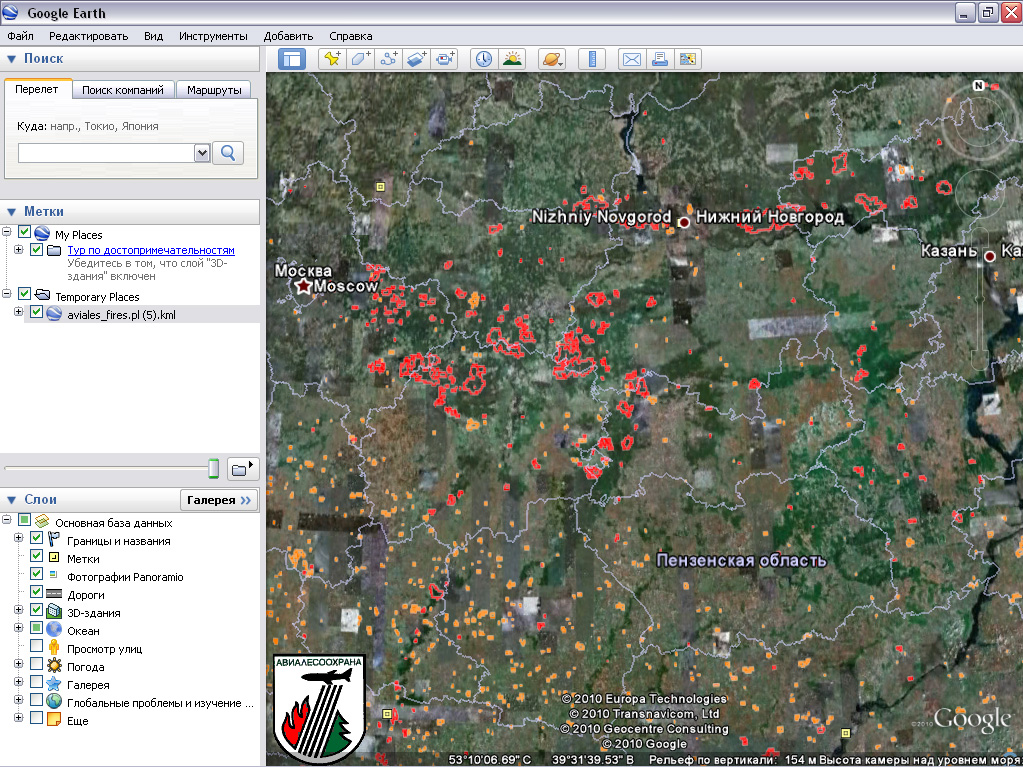Screen dimensions: 1023x768
Task: Click the 3D buildings layer icon
Action: [54, 613]
